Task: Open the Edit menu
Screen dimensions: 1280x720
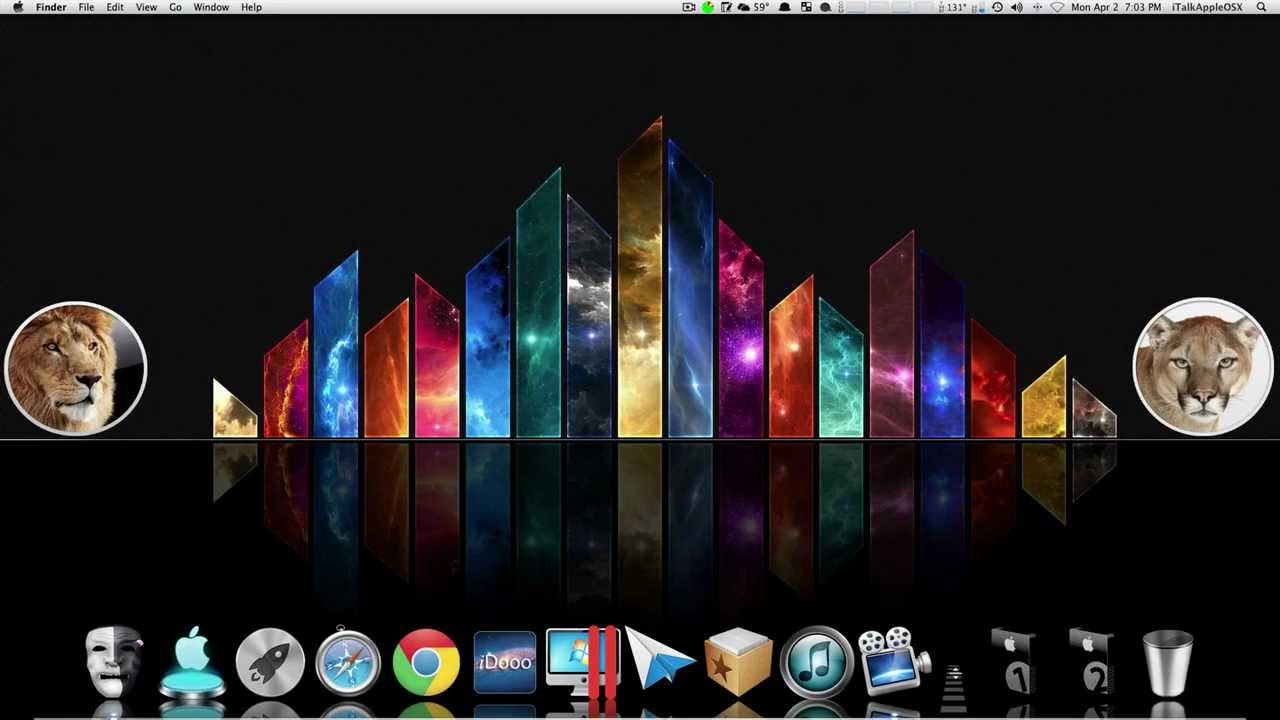Action: (116, 7)
